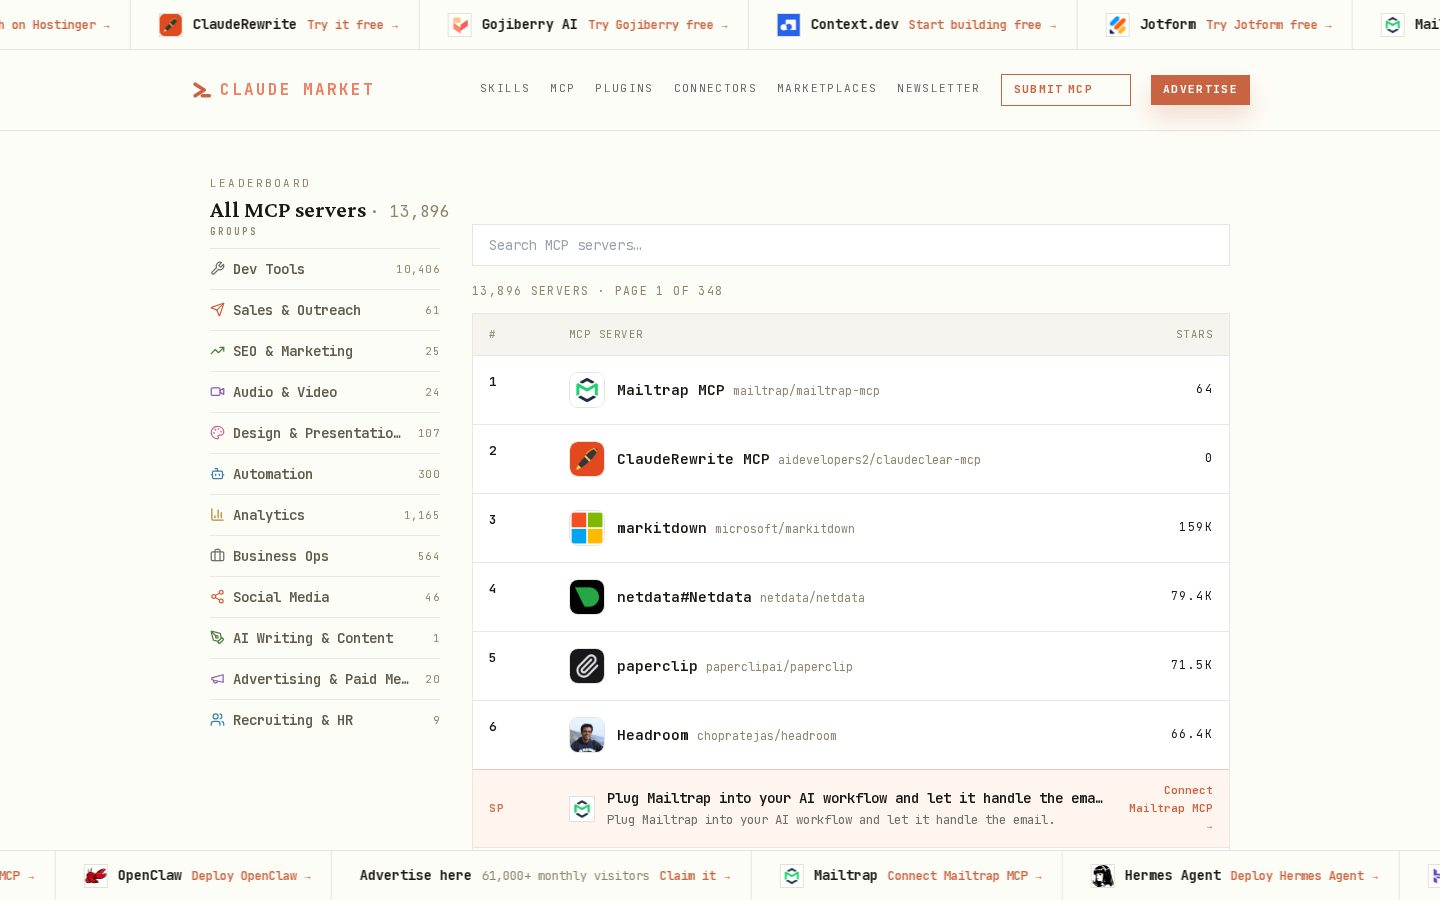Viewport: 1440px width, 900px height.
Task: Click the Advertise button
Action: (x=1200, y=90)
